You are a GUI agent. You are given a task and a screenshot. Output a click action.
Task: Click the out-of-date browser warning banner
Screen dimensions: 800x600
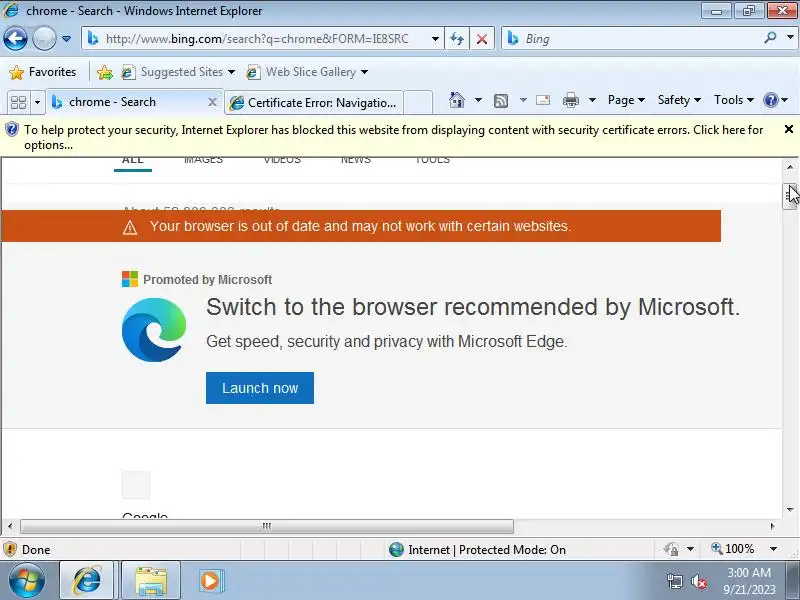tap(360, 226)
